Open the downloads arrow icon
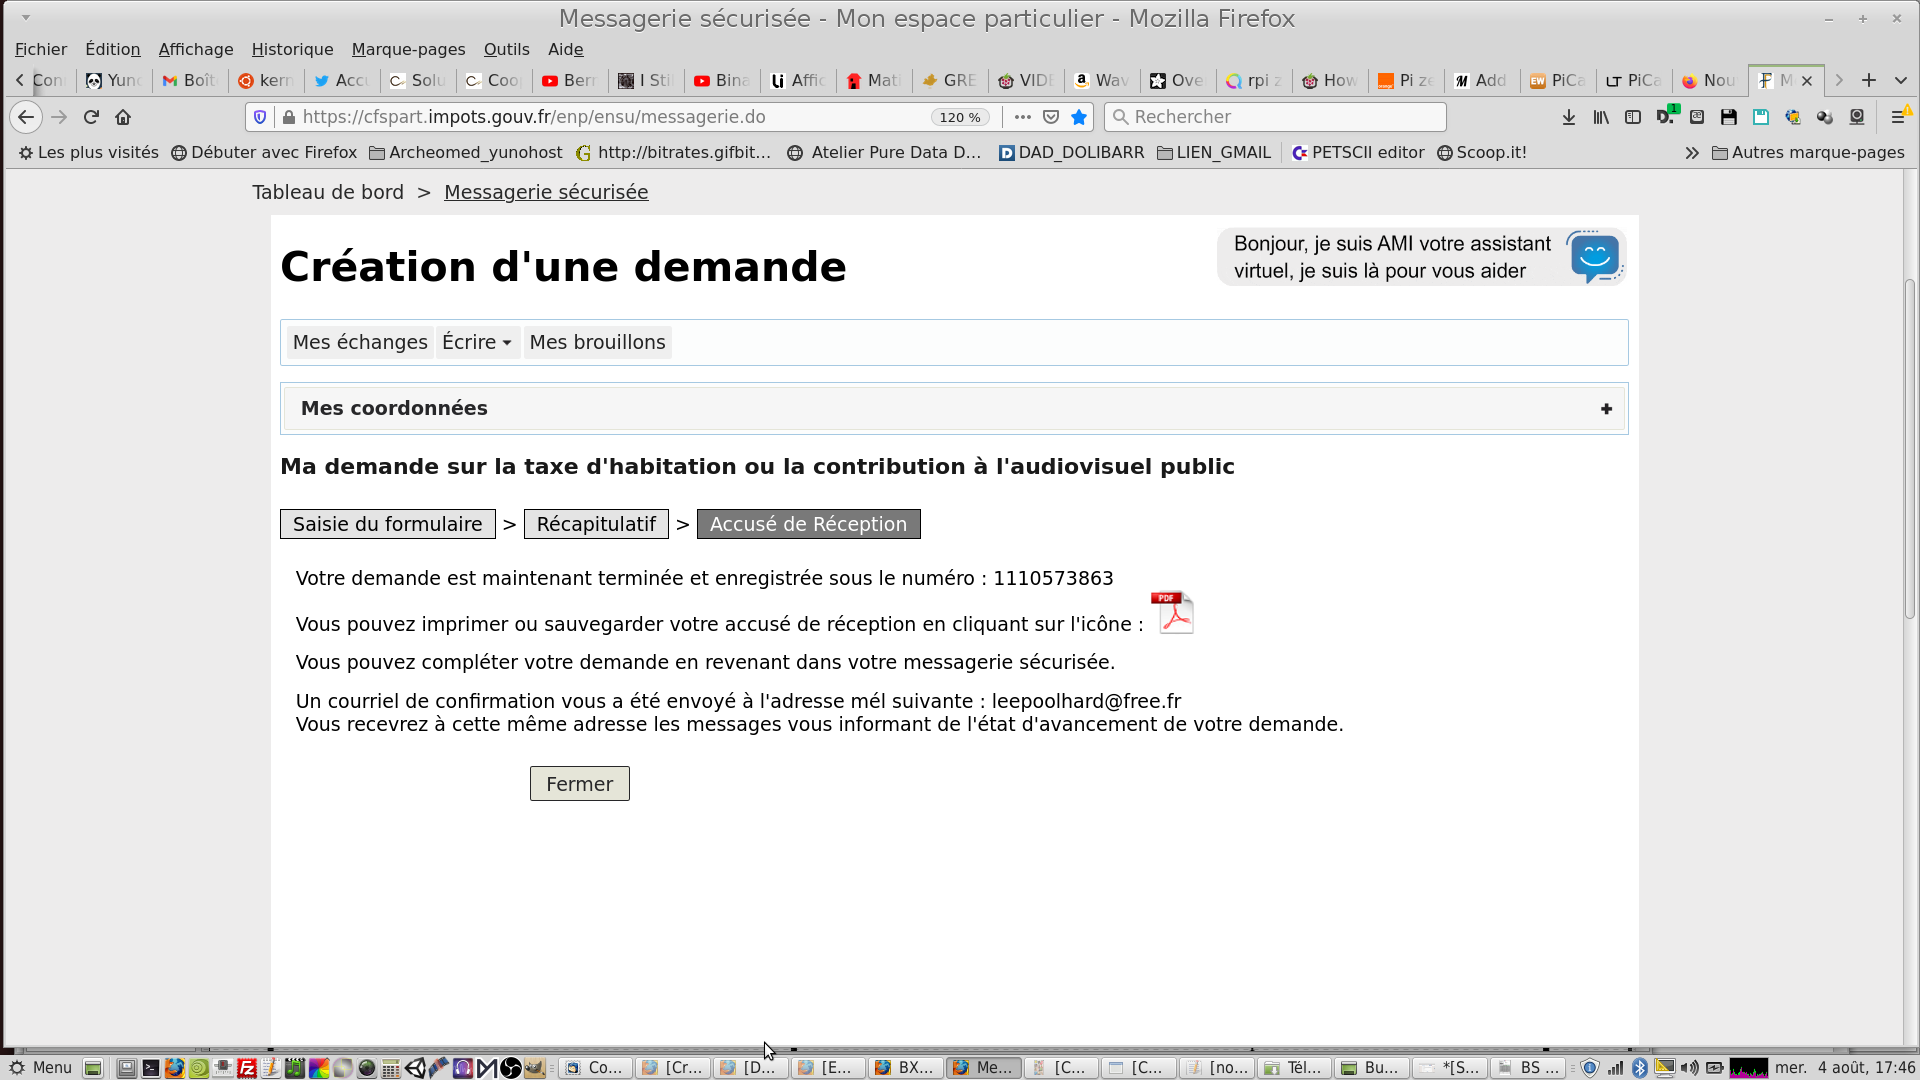This screenshot has height=1080, width=1920. coord(1569,117)
